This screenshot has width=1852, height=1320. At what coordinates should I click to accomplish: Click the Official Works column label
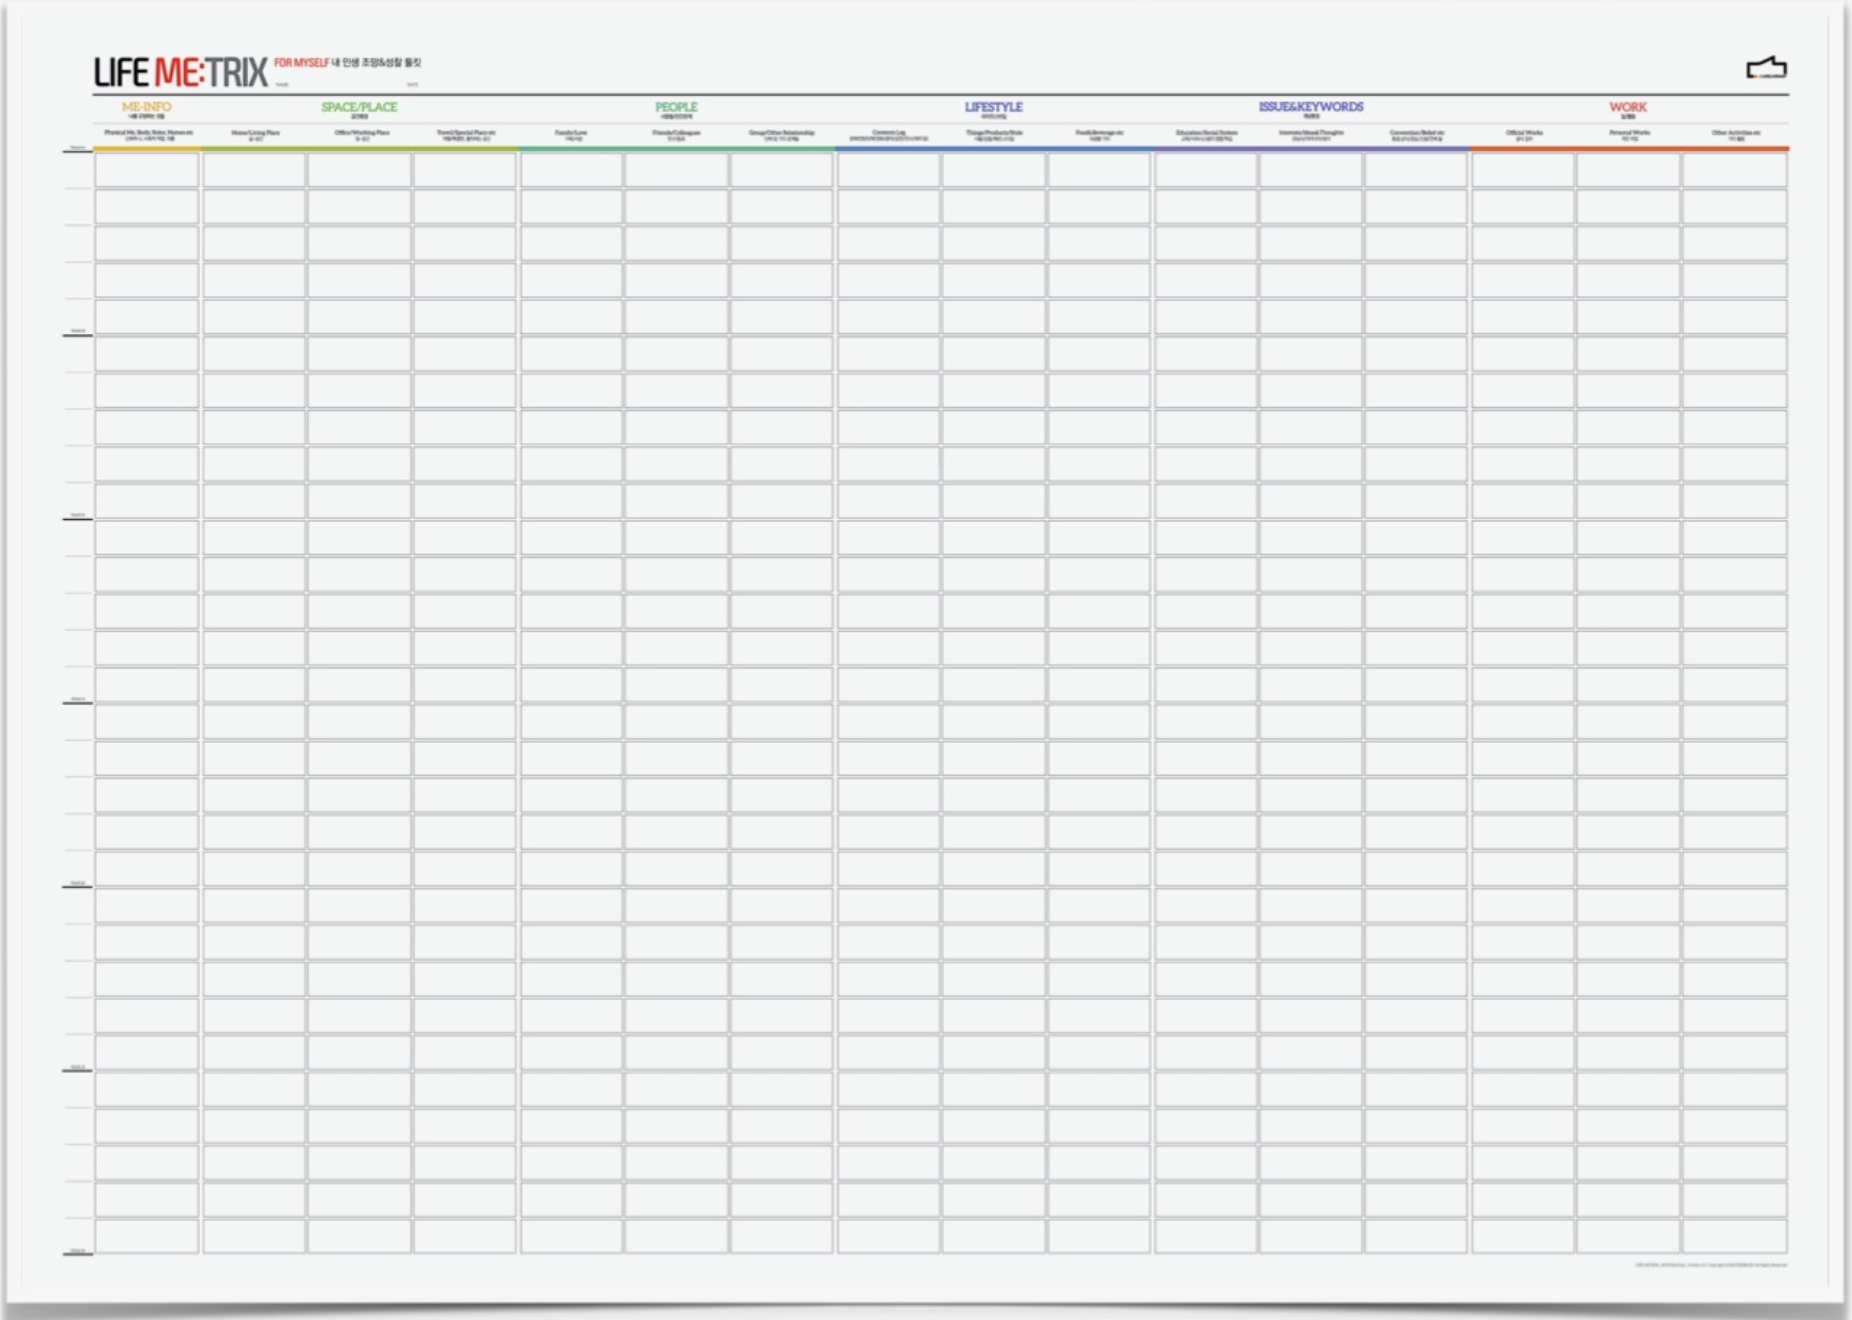(1523, 133)
